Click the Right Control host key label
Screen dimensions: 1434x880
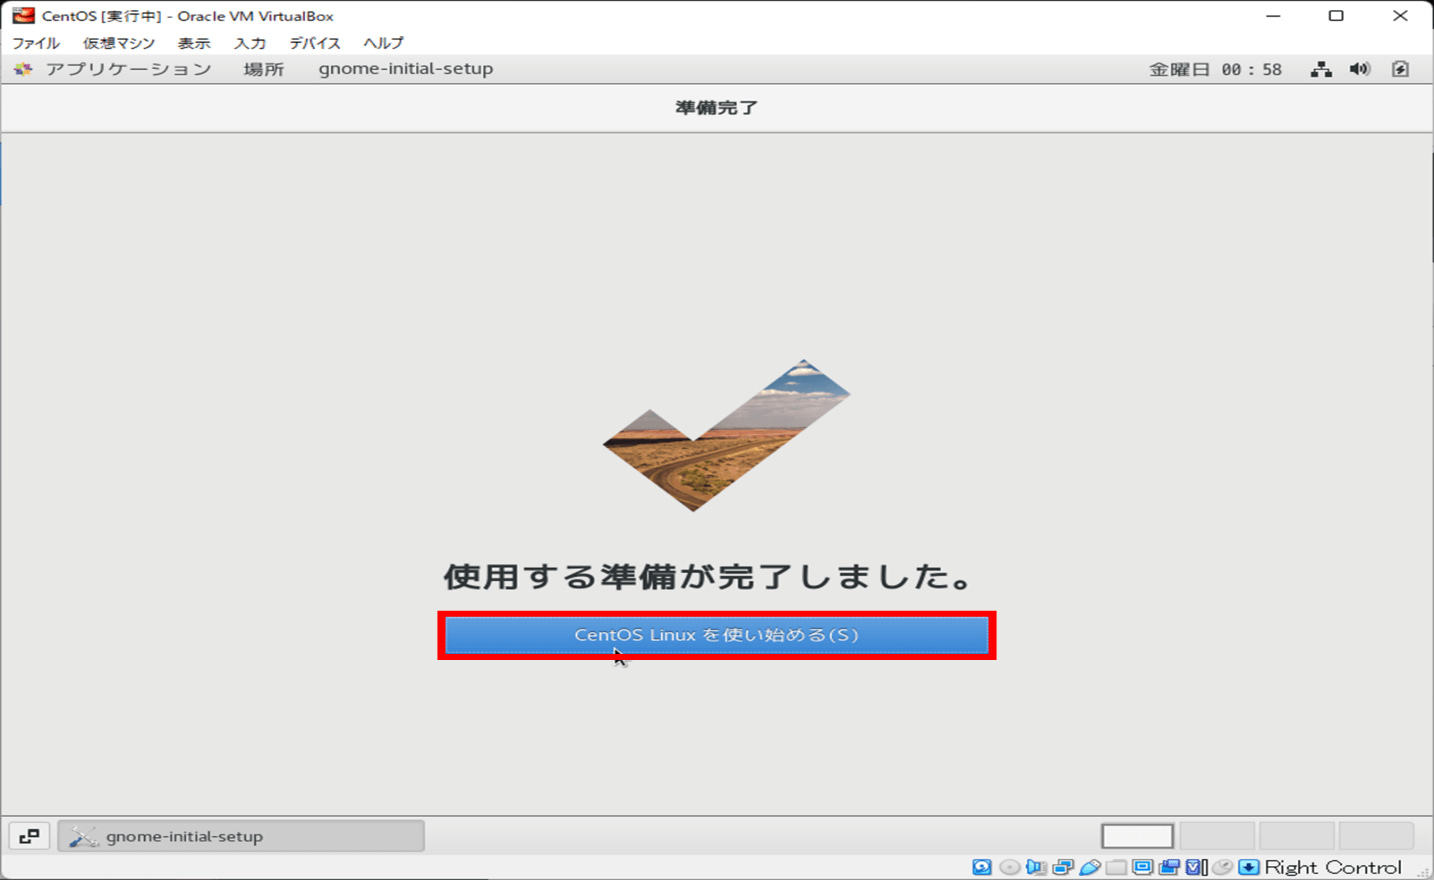tap(1333, 867)
